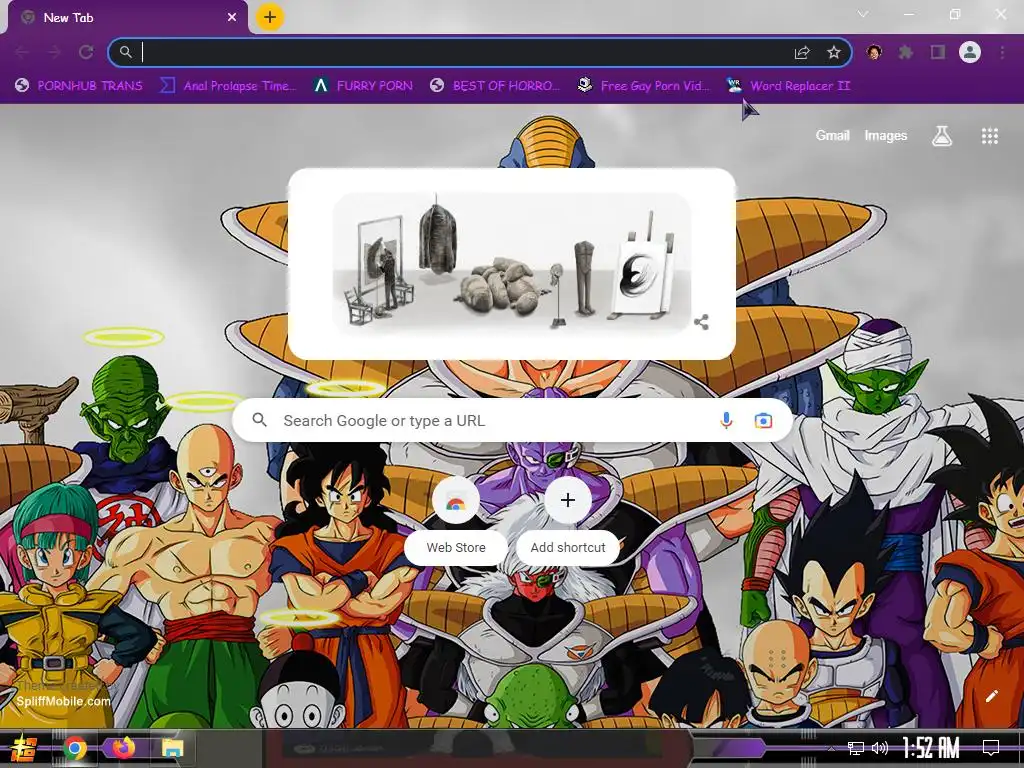1024x768 pixels.
Task: Open the Windows Start button
Action: pyautogui.click(x=24, y=748)
